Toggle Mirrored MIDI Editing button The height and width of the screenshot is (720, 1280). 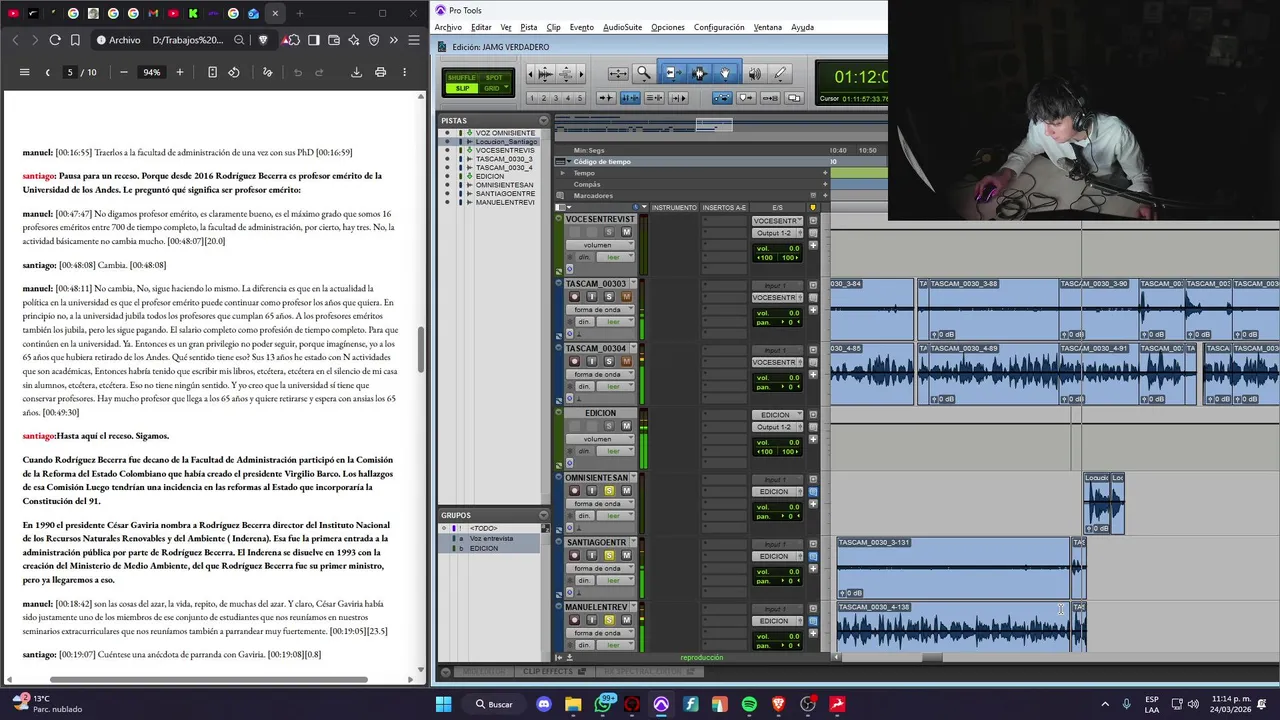tap(770, 98)
